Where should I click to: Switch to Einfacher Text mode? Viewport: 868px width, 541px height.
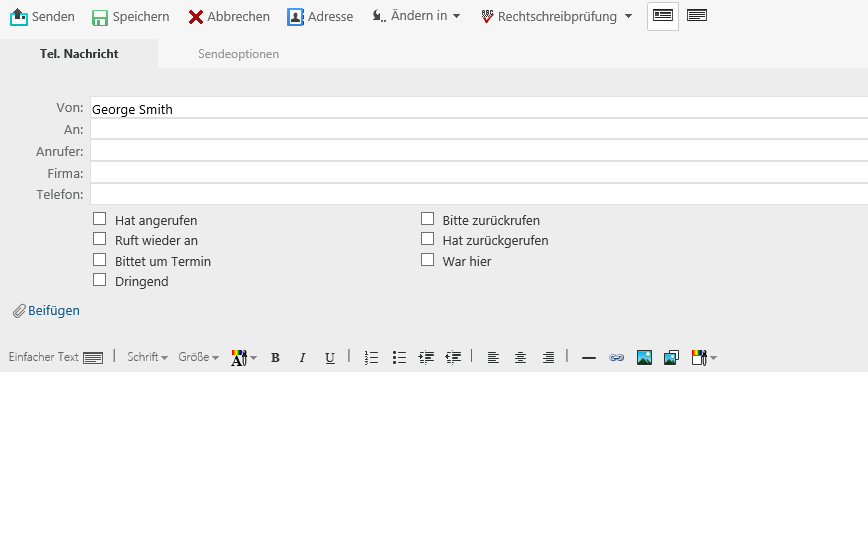55,357
